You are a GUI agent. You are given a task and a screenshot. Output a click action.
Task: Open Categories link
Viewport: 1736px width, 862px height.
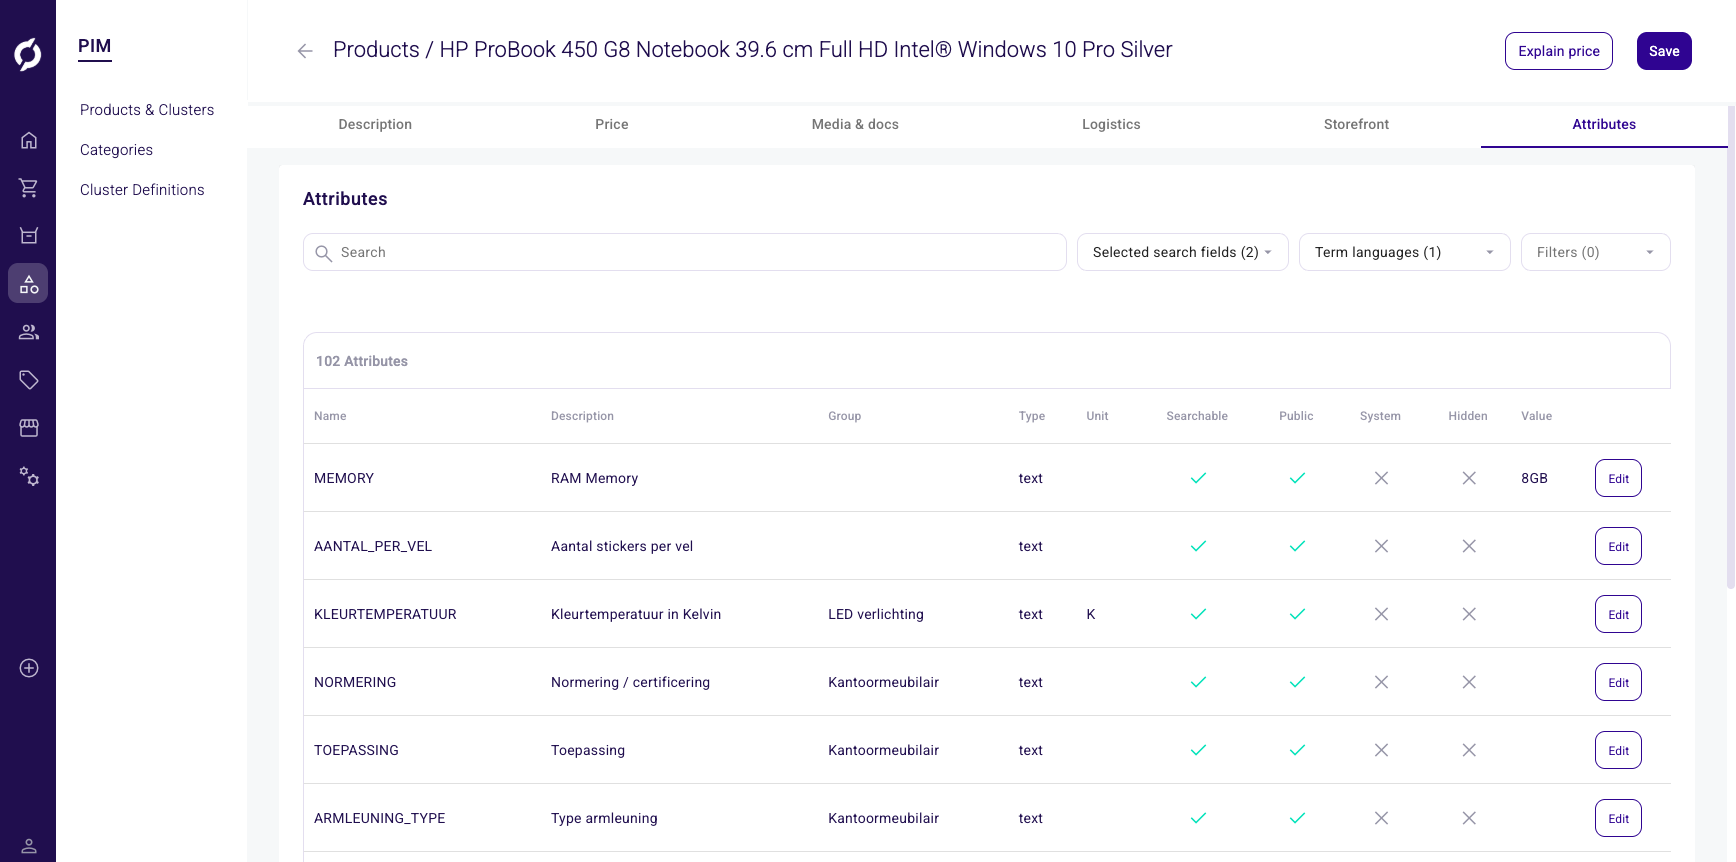[x=116, y=150]
